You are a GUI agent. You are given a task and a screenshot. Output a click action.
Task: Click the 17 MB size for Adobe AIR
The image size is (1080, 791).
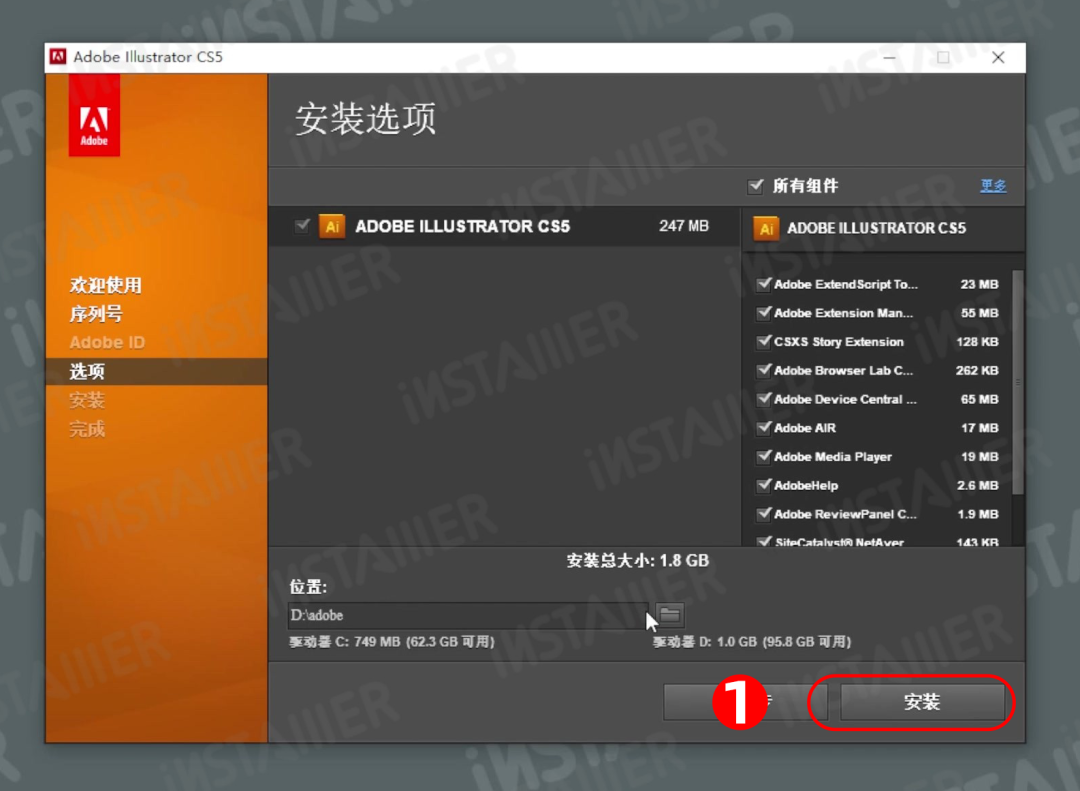click(979, 429)
